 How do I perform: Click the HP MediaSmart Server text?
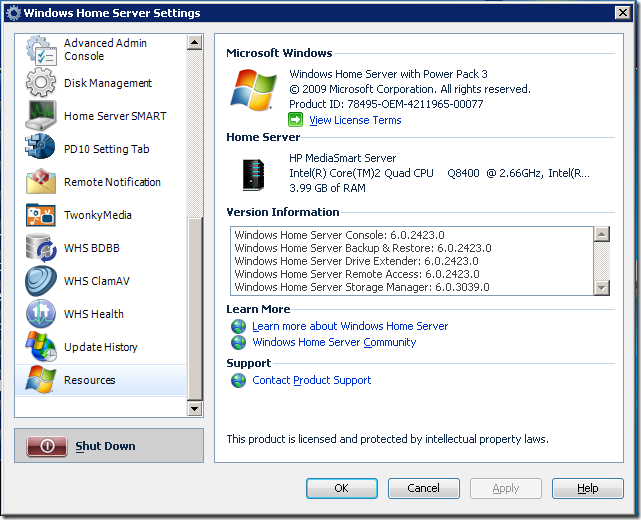pos(343,158)
